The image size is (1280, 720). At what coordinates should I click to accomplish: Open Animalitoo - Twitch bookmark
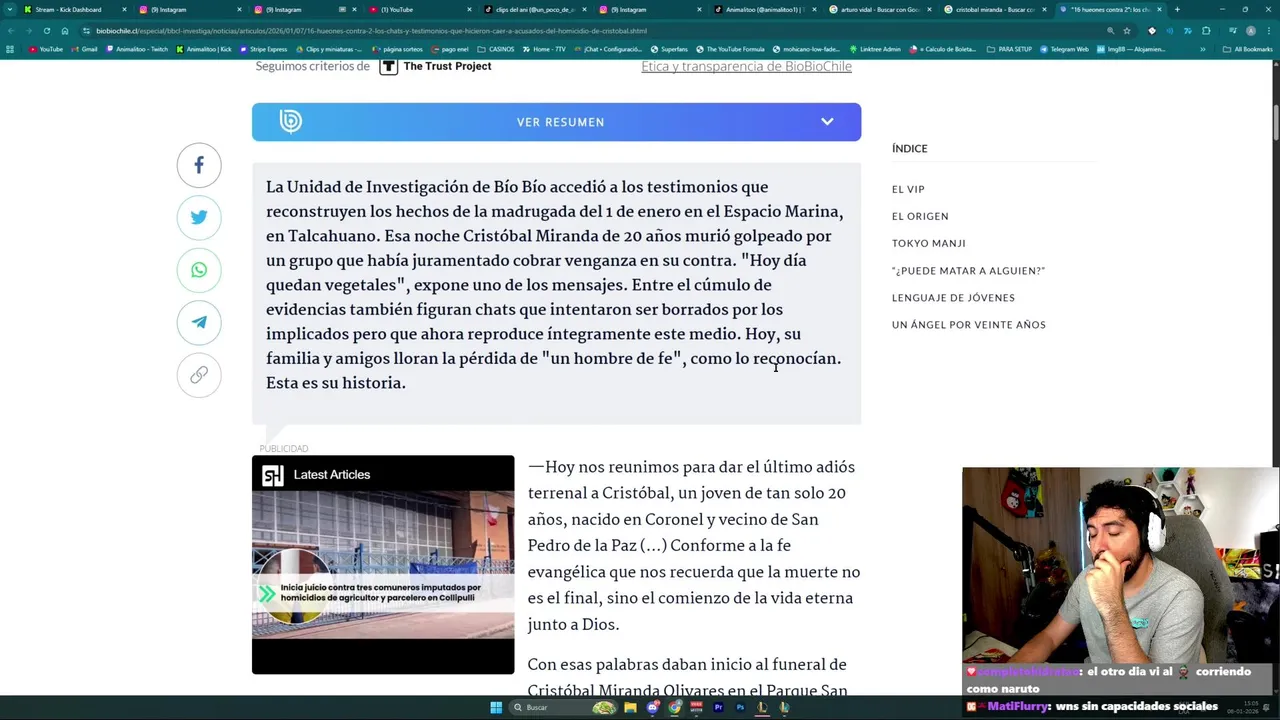(136, 49)
